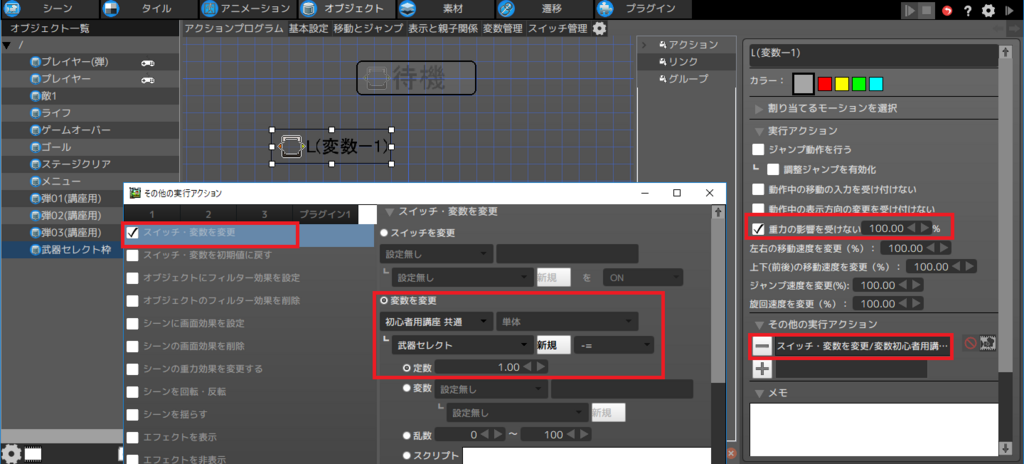The width and height of the screenshot is (1024, 464).
Task: Toggle スイッチ・変数を変更 checkbox
Action: [133, 233]
